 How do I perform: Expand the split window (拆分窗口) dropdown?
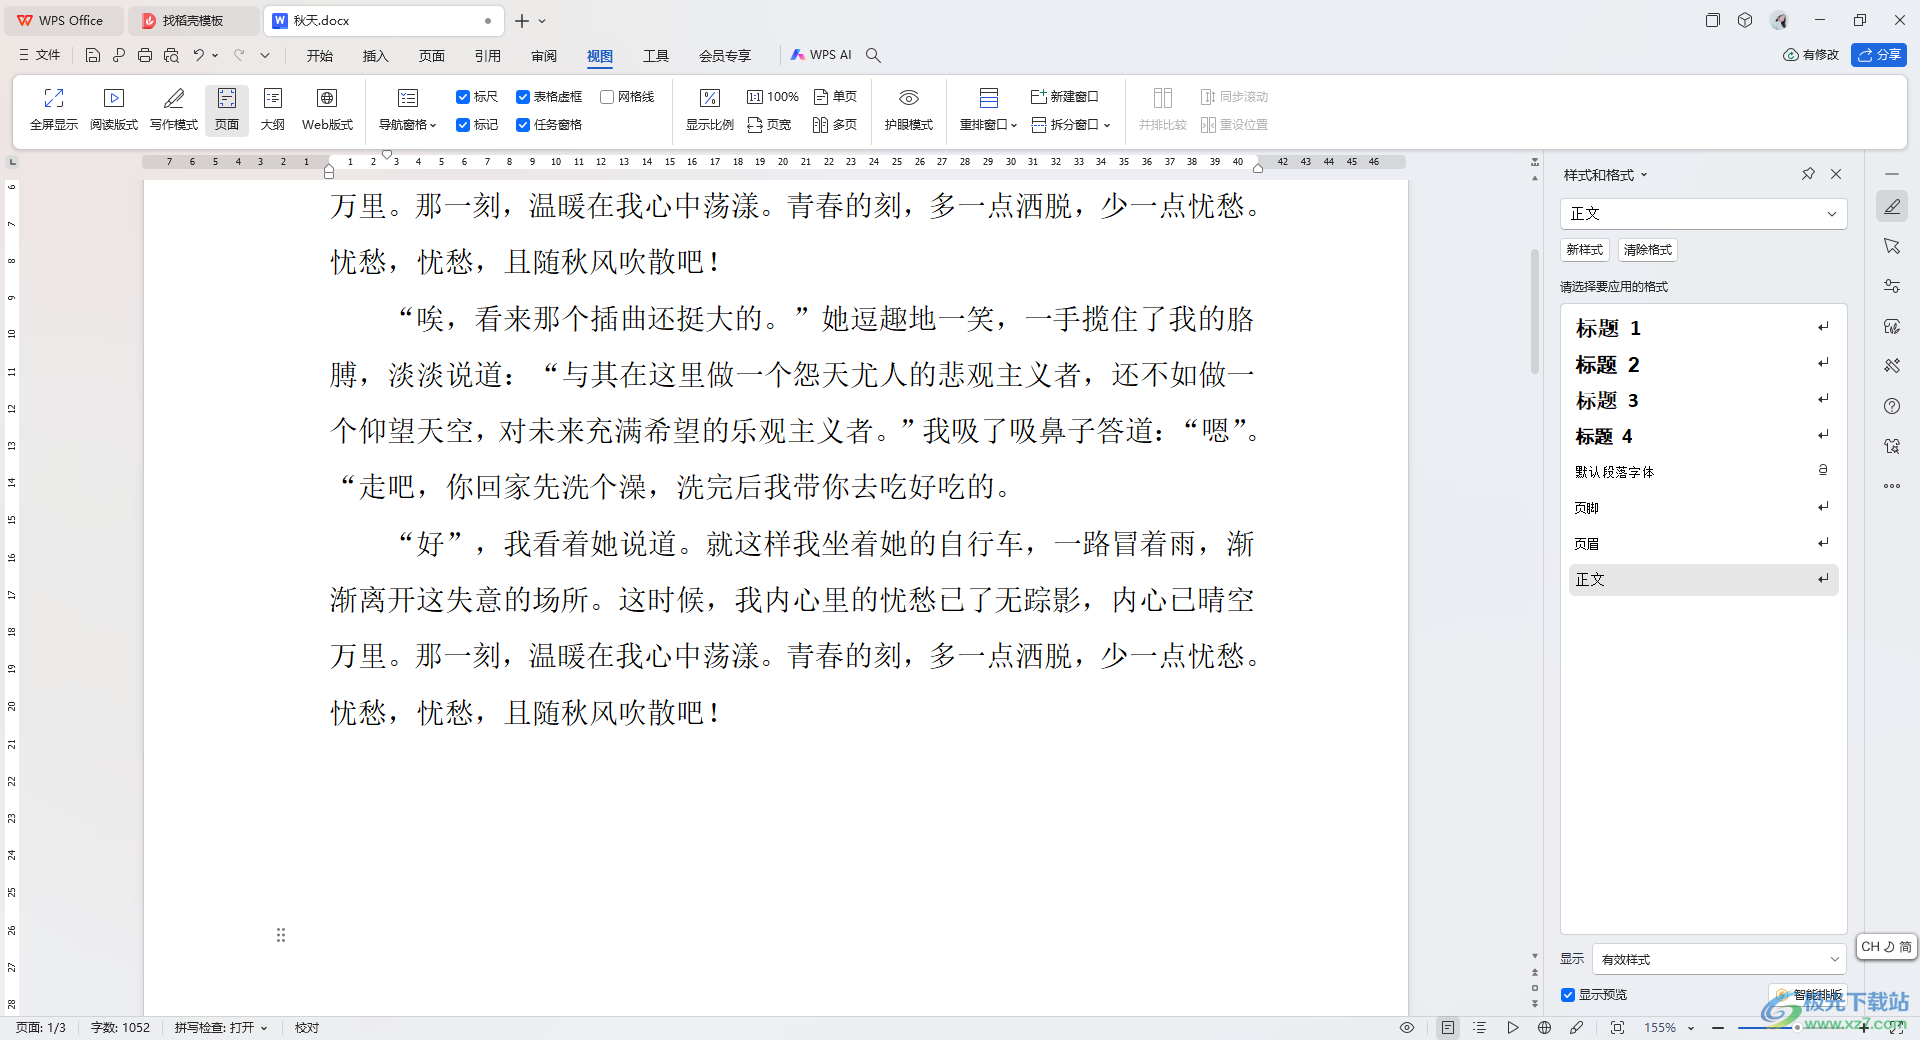coord(1107,125)
